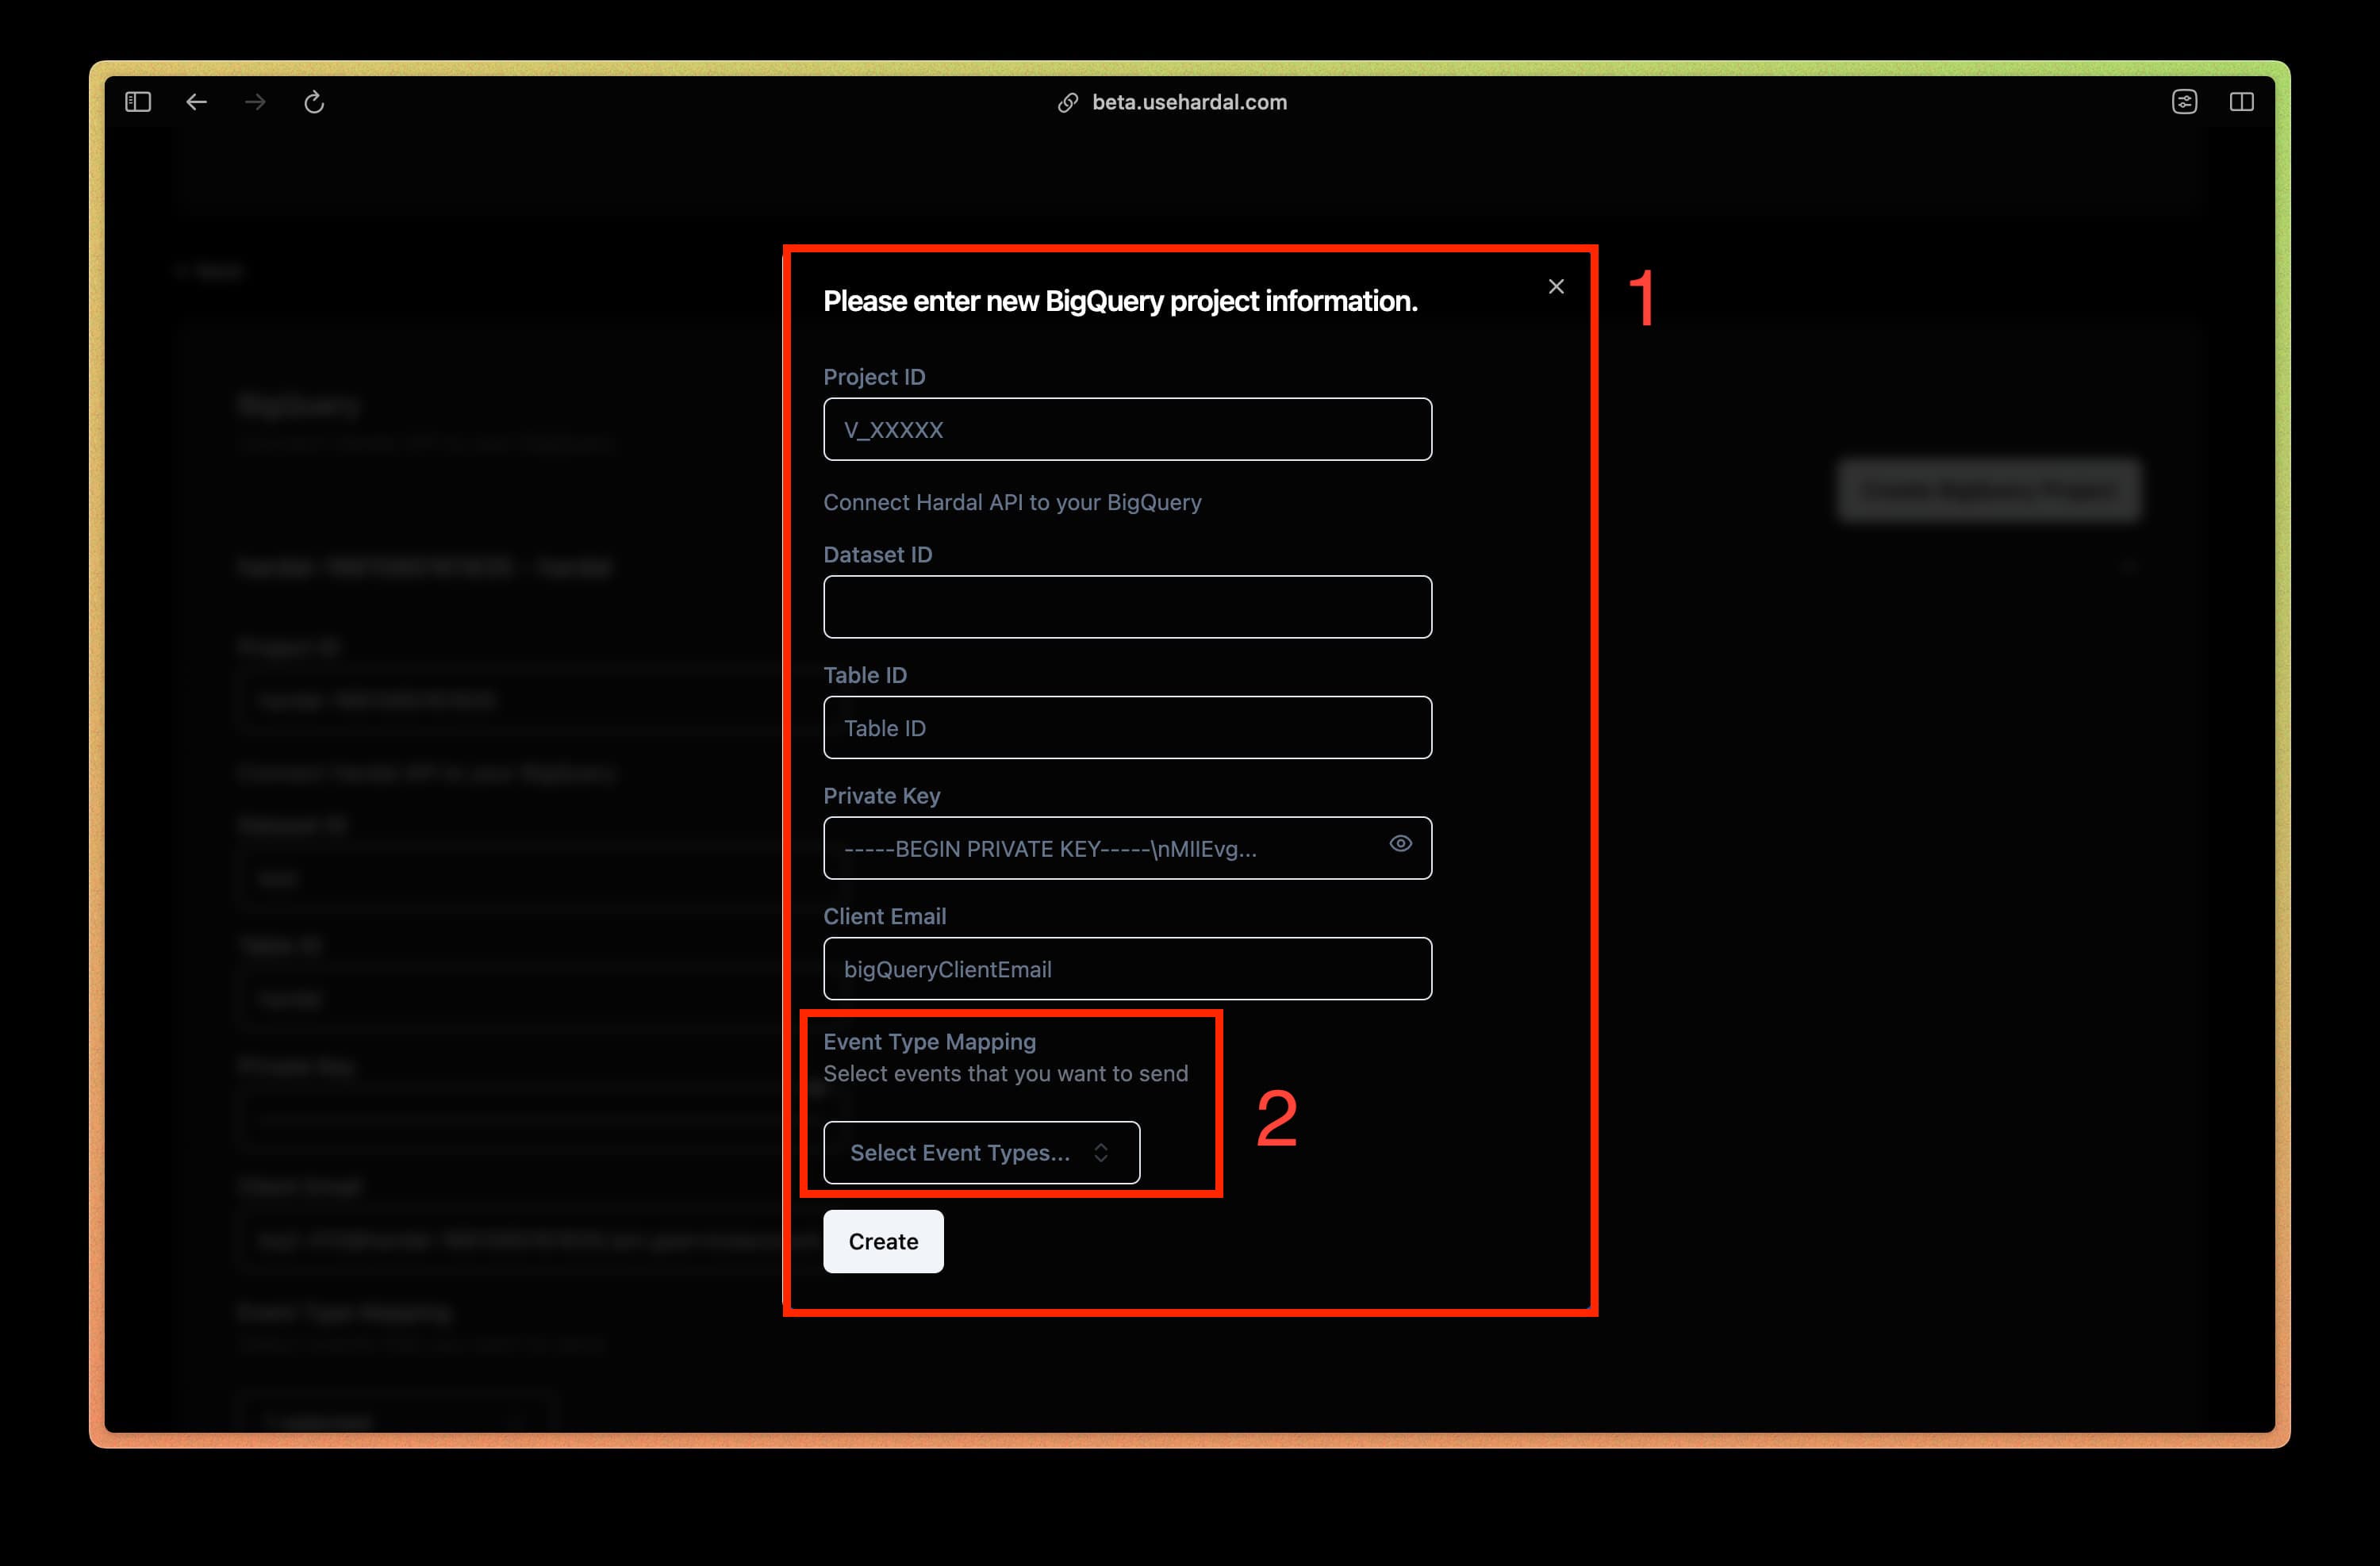This screenshot has width=2380, height=1566.
Task: Close the BigQuery project dialog
Action: [1556, 287]
